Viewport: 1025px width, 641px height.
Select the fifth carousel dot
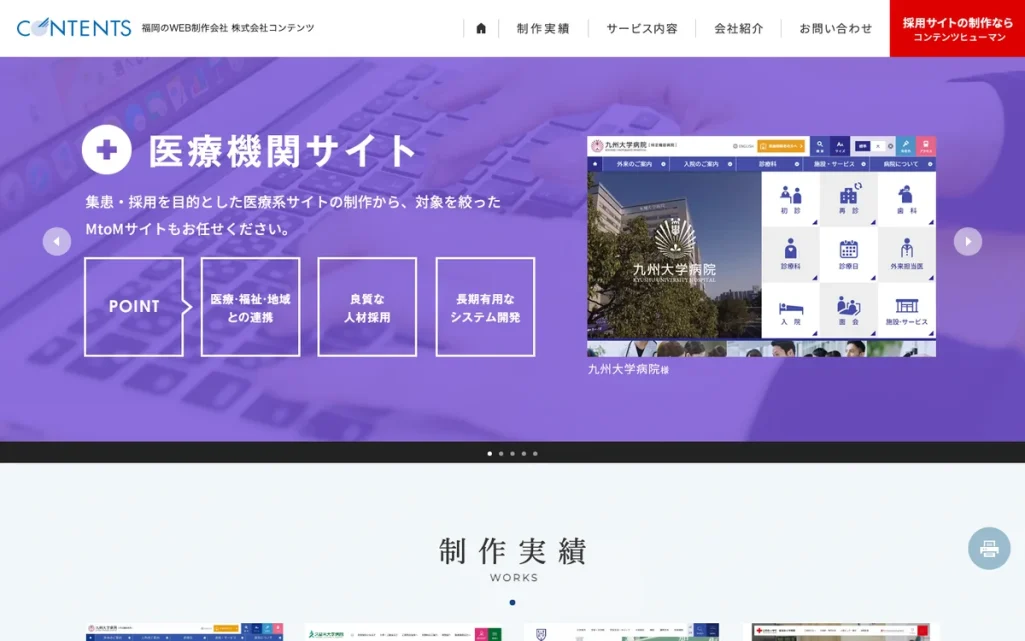pos(535,453)
